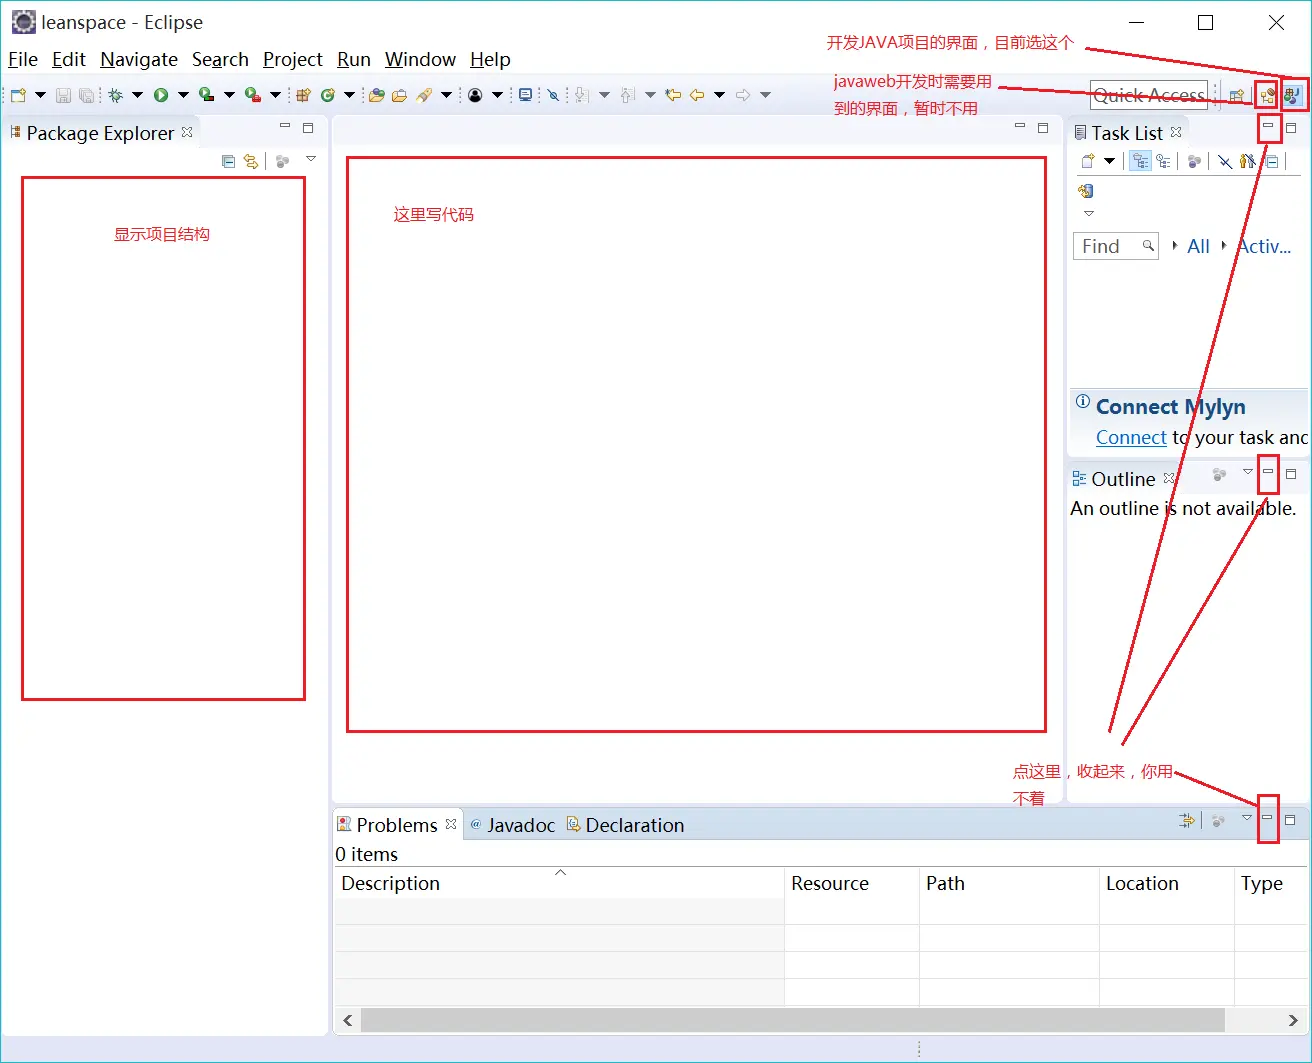Toggle Focus on Active Task in Problems
The height and width of the screenshot is (1063, 1312).
click(x=1218, y=821)
